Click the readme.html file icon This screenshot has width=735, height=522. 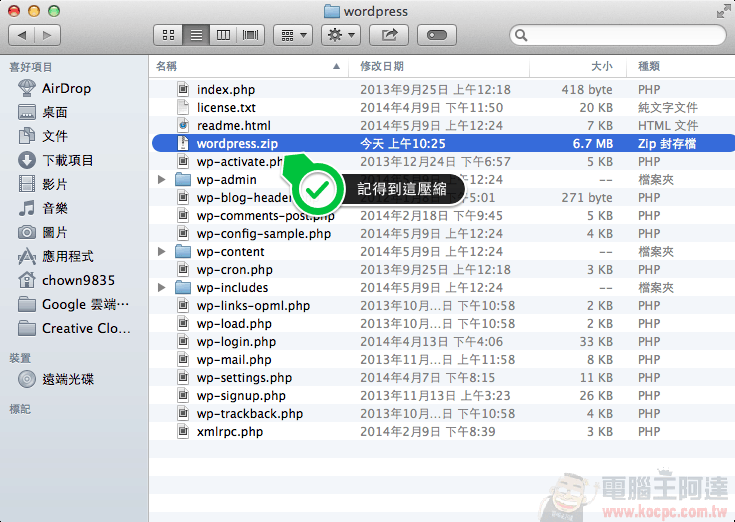pyautogui.click(x=183, y=125)
